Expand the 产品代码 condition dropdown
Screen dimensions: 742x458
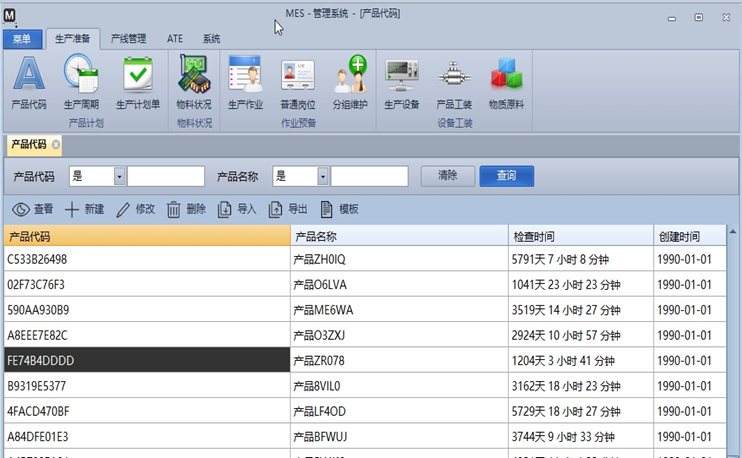[120, 176]
